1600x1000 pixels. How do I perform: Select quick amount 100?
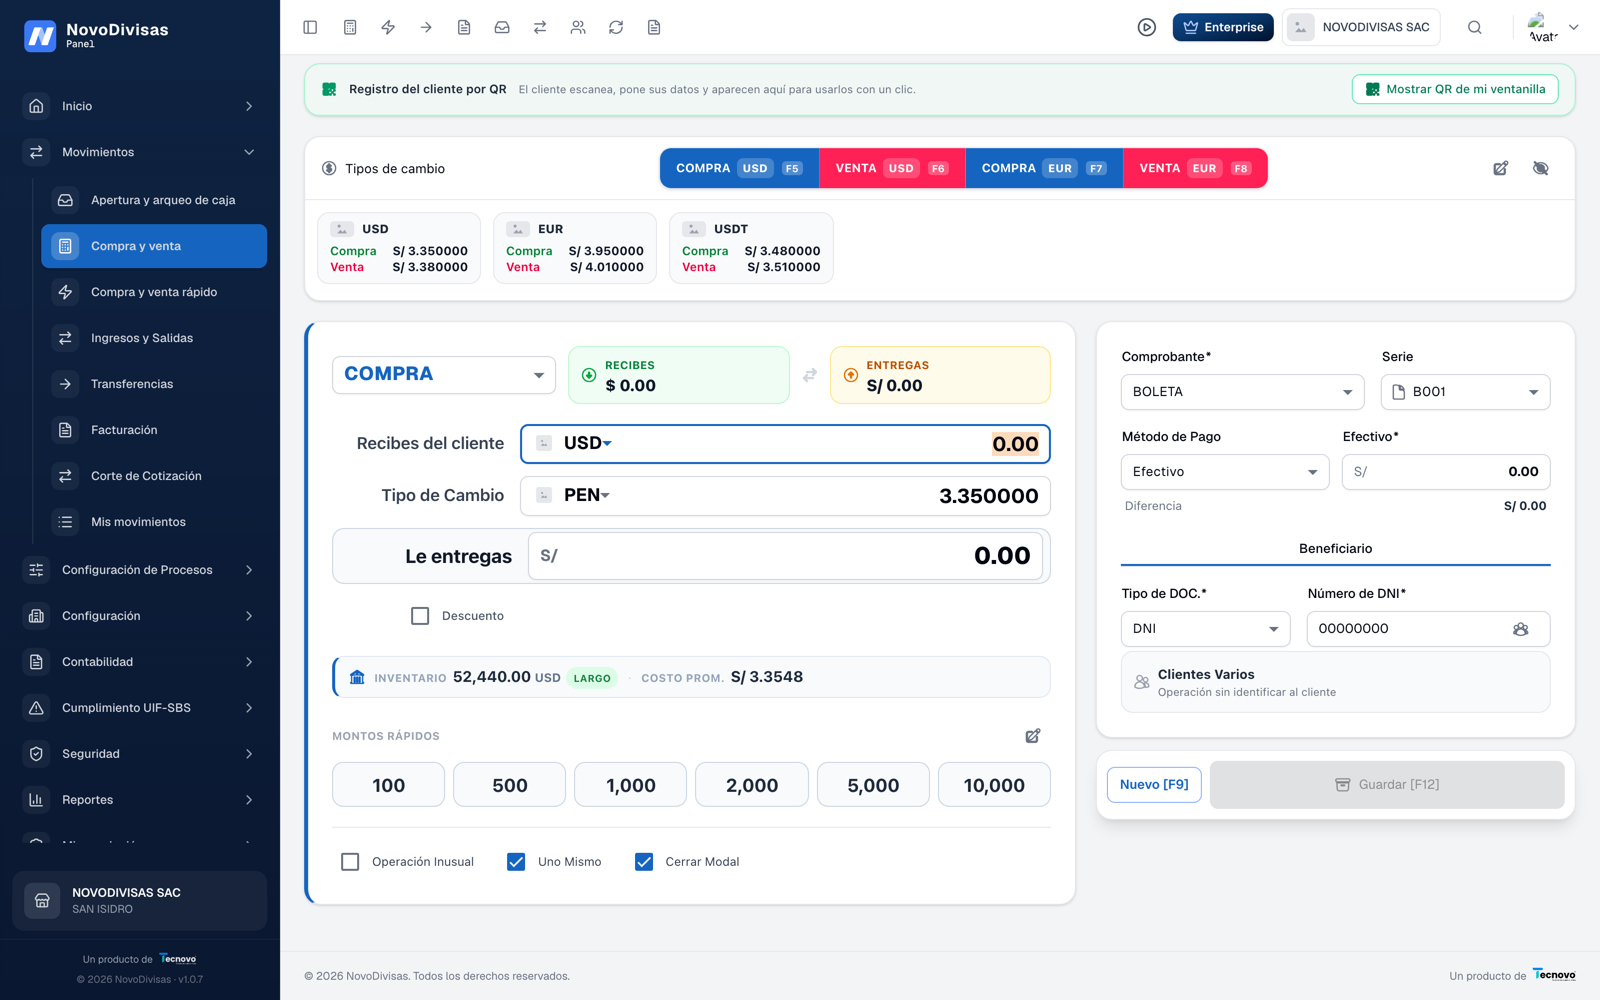[388, 785]
